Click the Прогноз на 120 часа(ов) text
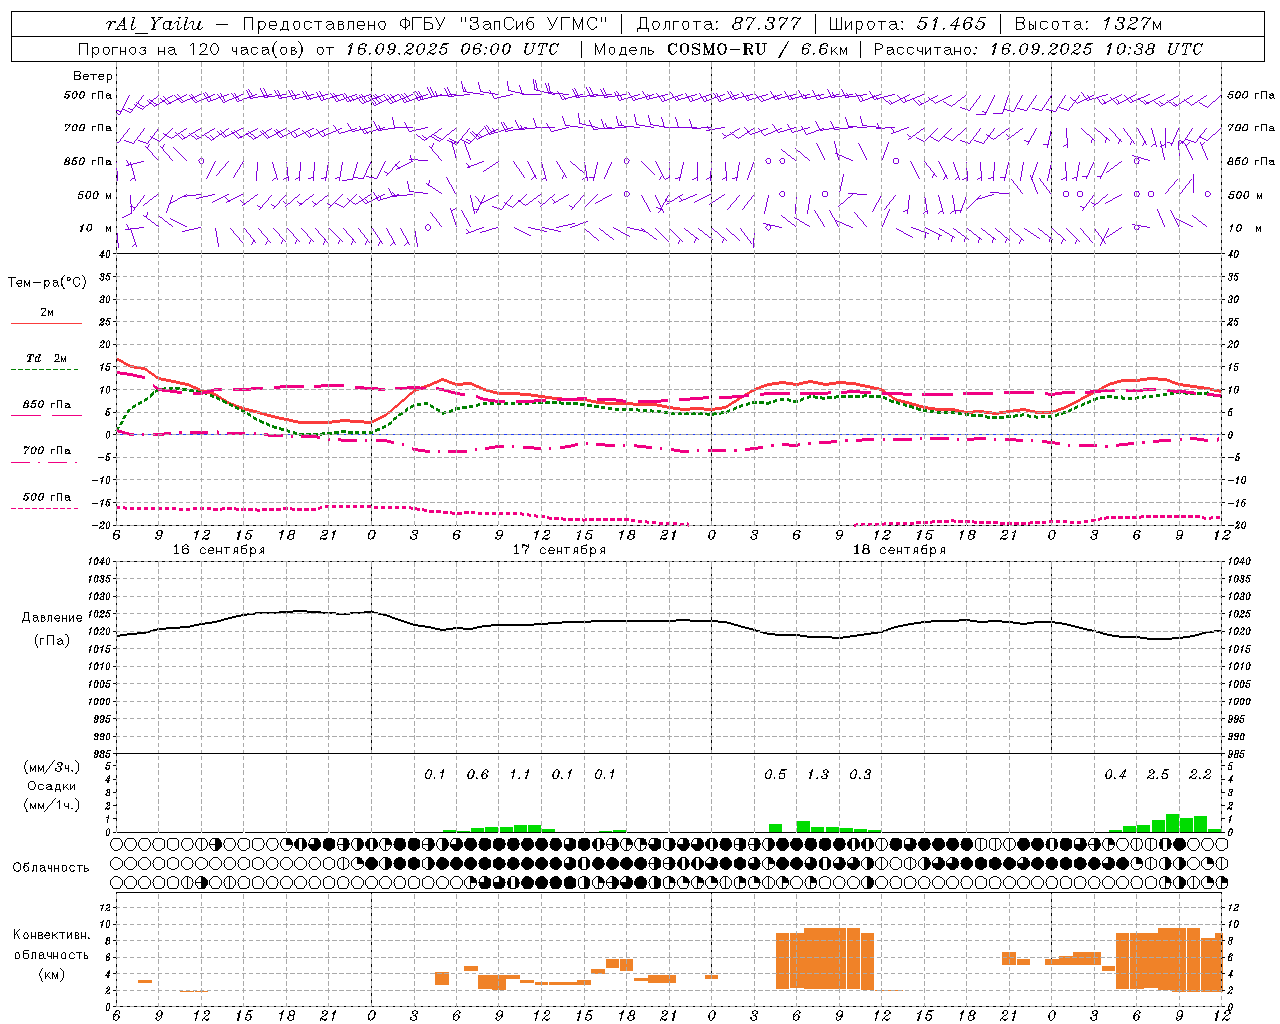Viewport: 1280px width, 1024px height. point(192,49)
